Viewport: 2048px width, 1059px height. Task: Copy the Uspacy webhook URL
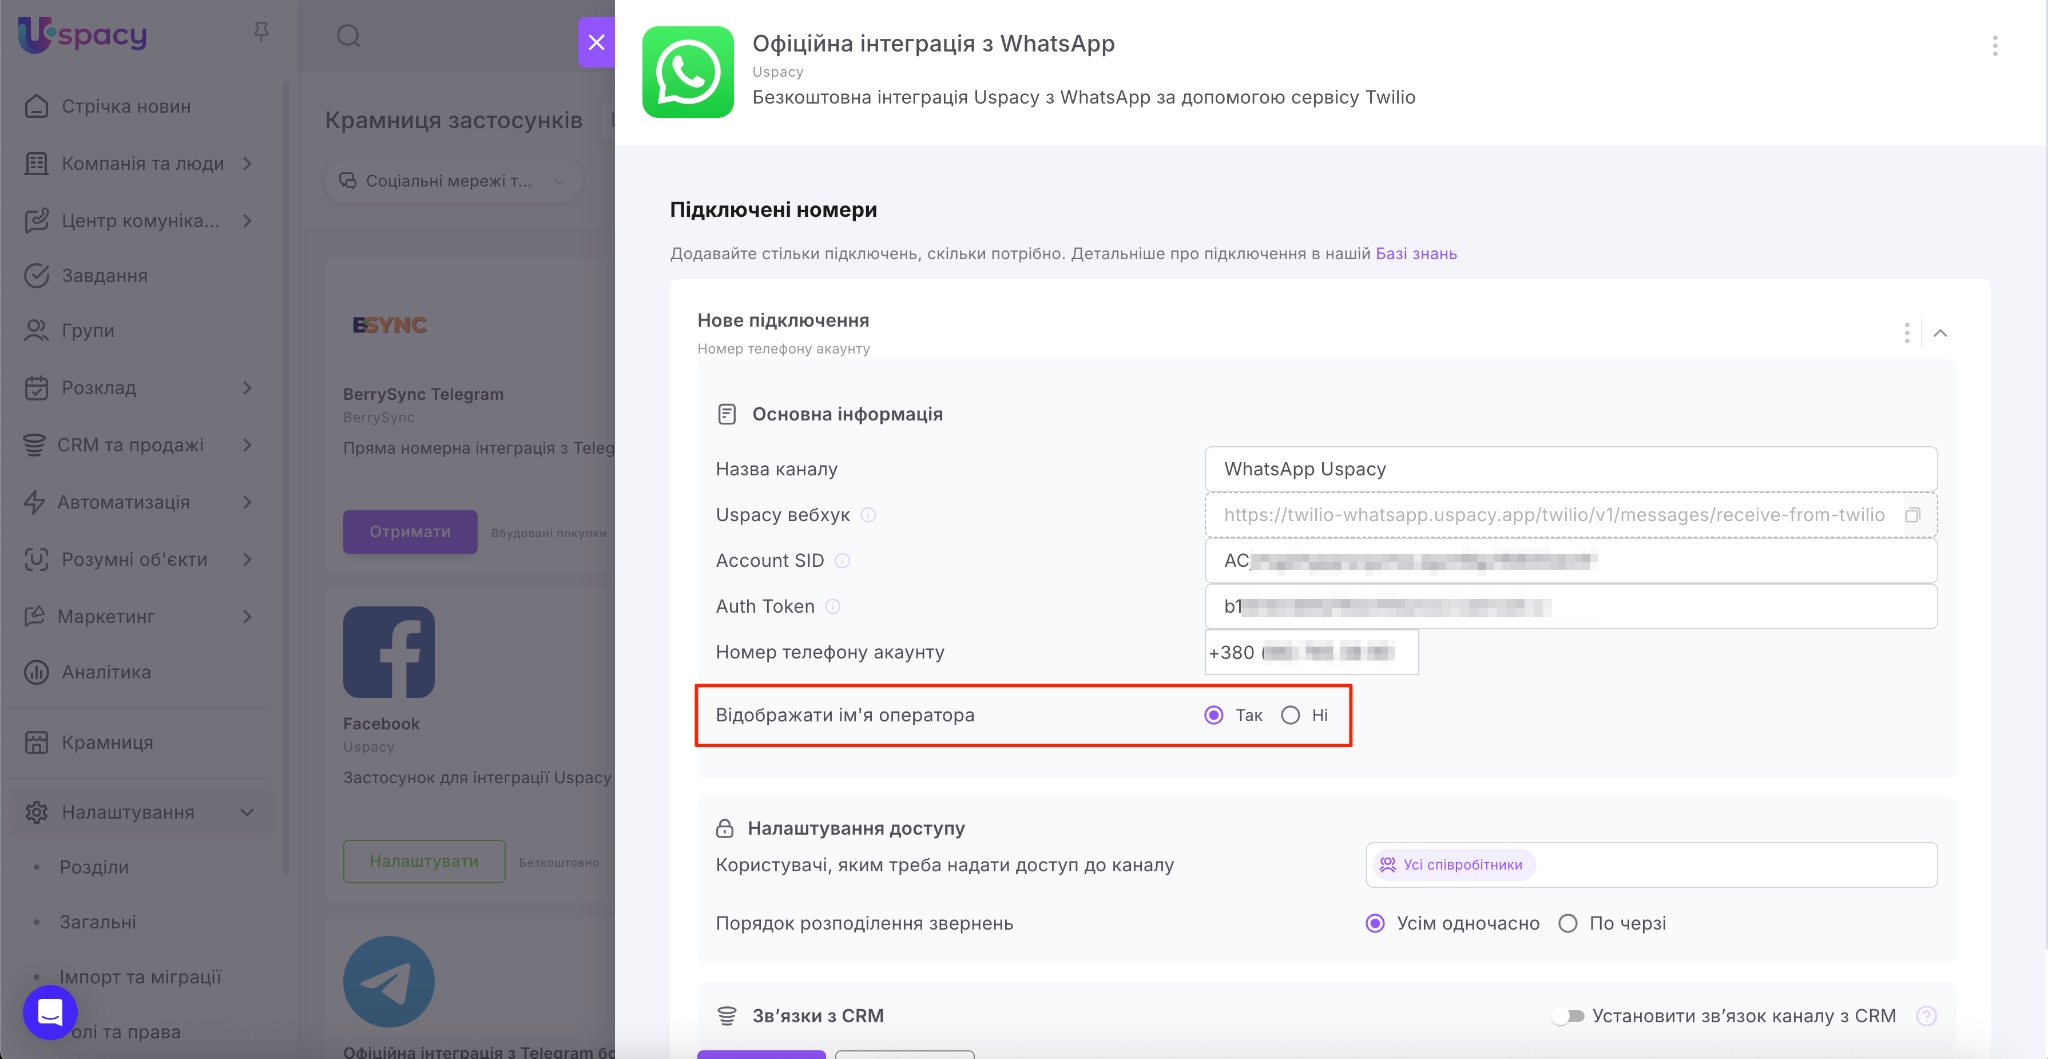(1912, 515)
